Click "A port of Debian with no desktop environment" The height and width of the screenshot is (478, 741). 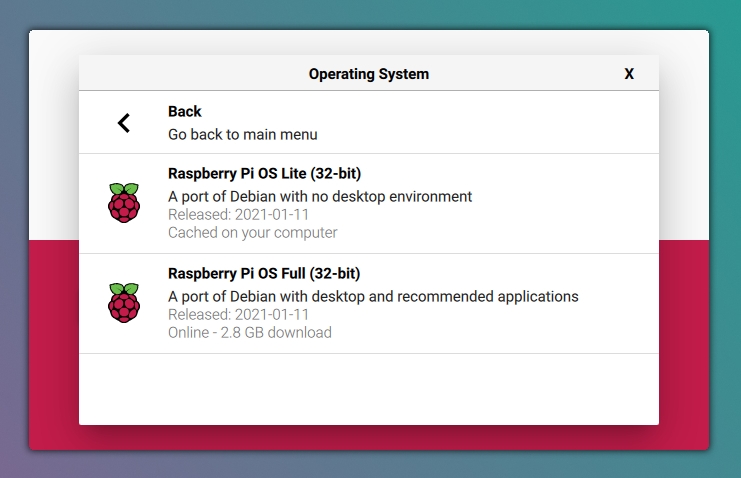point(320,196)
